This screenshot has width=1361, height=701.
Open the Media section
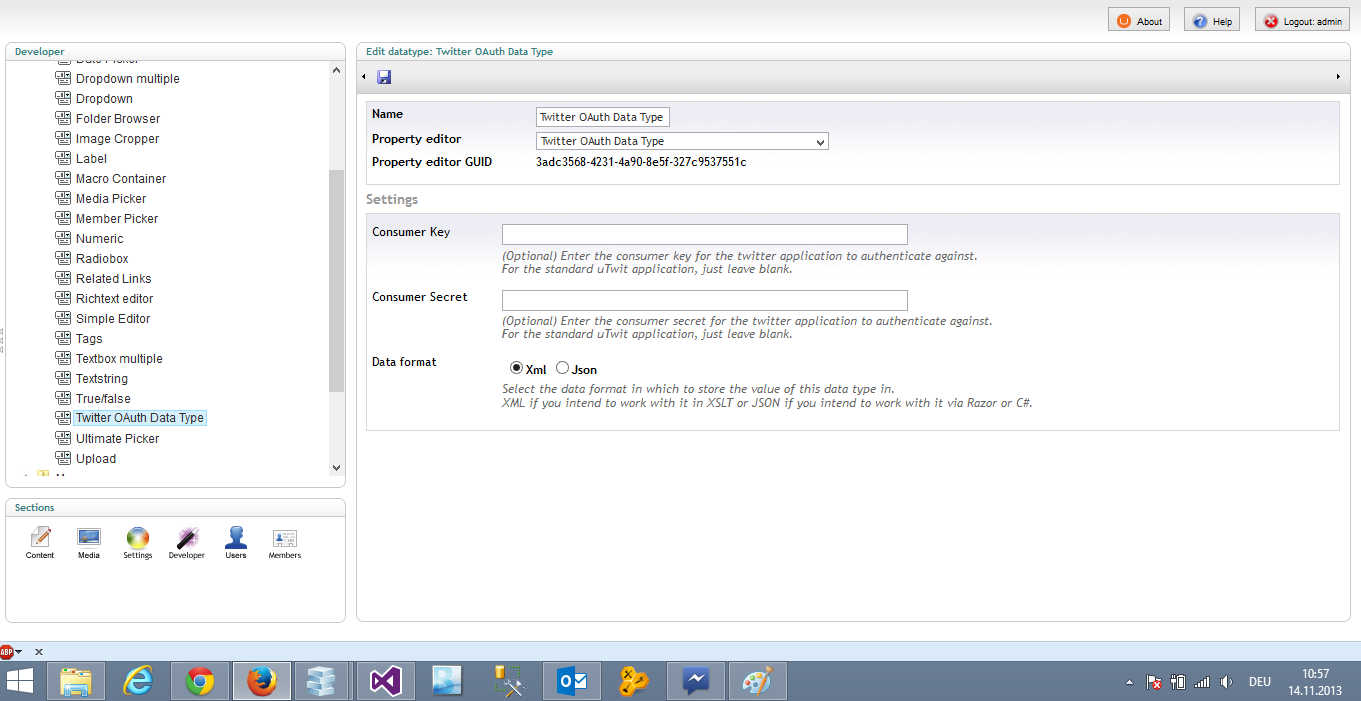(x=89, y=543)
